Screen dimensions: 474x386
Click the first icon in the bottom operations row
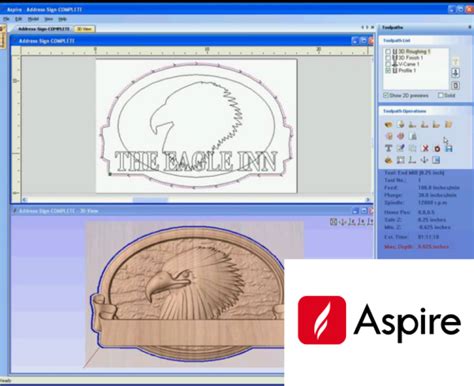(x=388, y=160)
